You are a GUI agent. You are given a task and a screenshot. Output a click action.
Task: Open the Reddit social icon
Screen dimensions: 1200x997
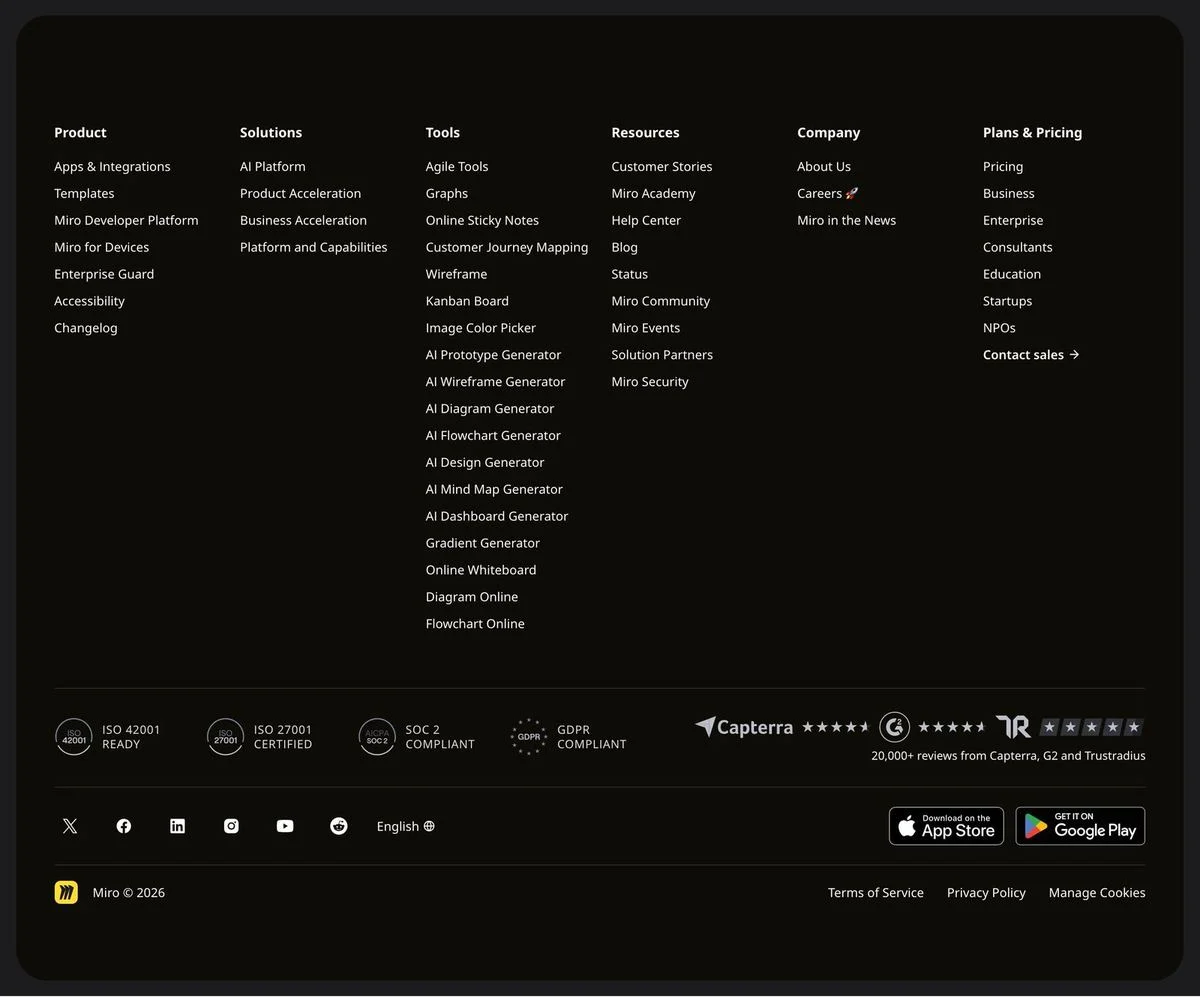pos(339,826)
